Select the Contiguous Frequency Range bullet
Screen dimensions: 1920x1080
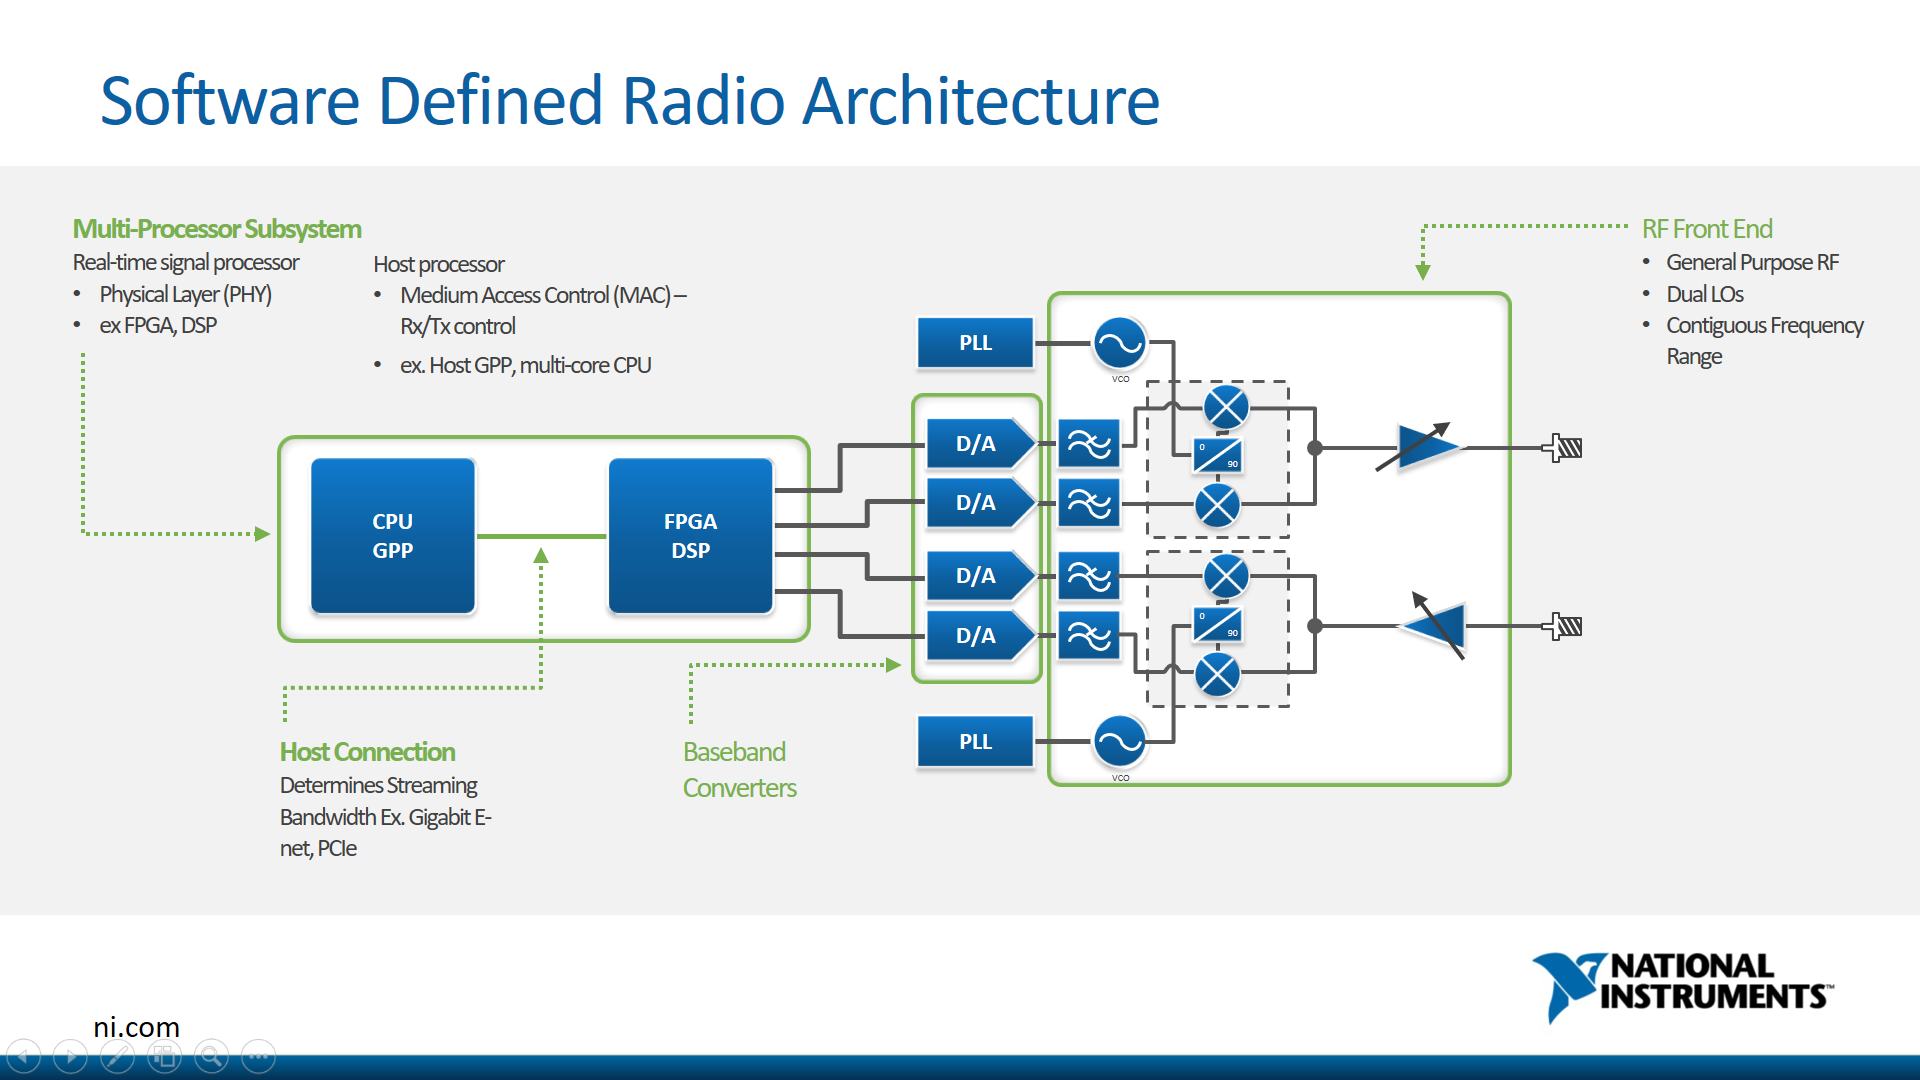(x=1765, y=341)
